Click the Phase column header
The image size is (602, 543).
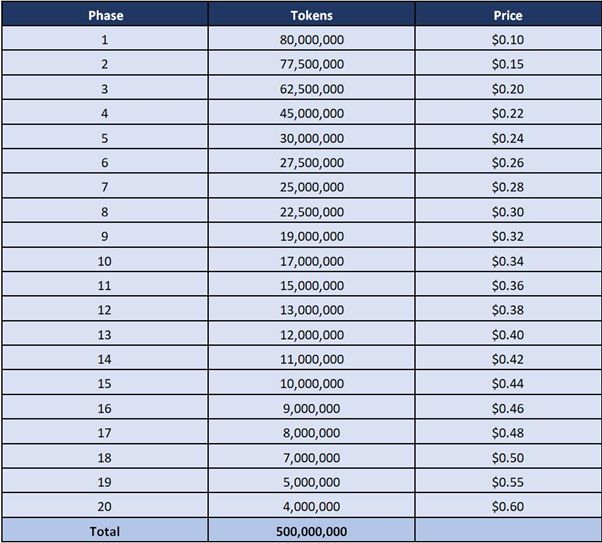[x=104, y=15]
